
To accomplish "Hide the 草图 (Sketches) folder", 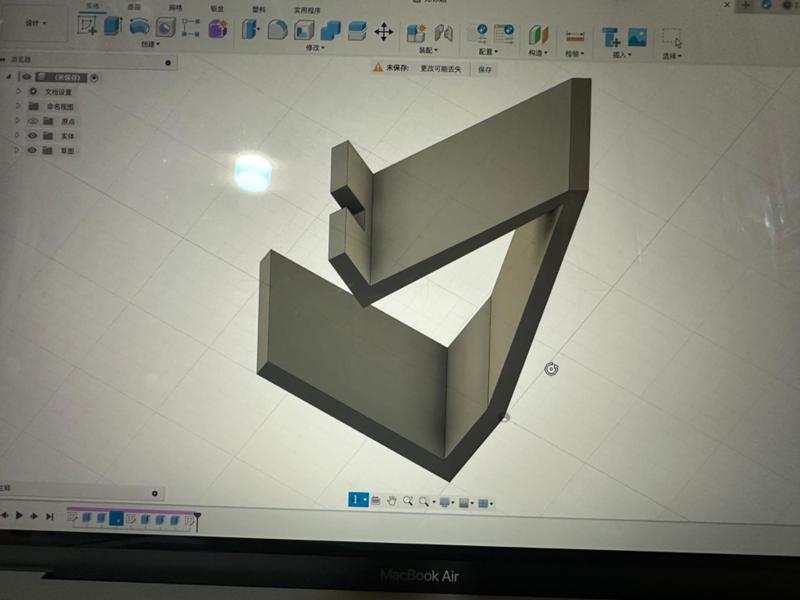I will click(x=33, y=150).
